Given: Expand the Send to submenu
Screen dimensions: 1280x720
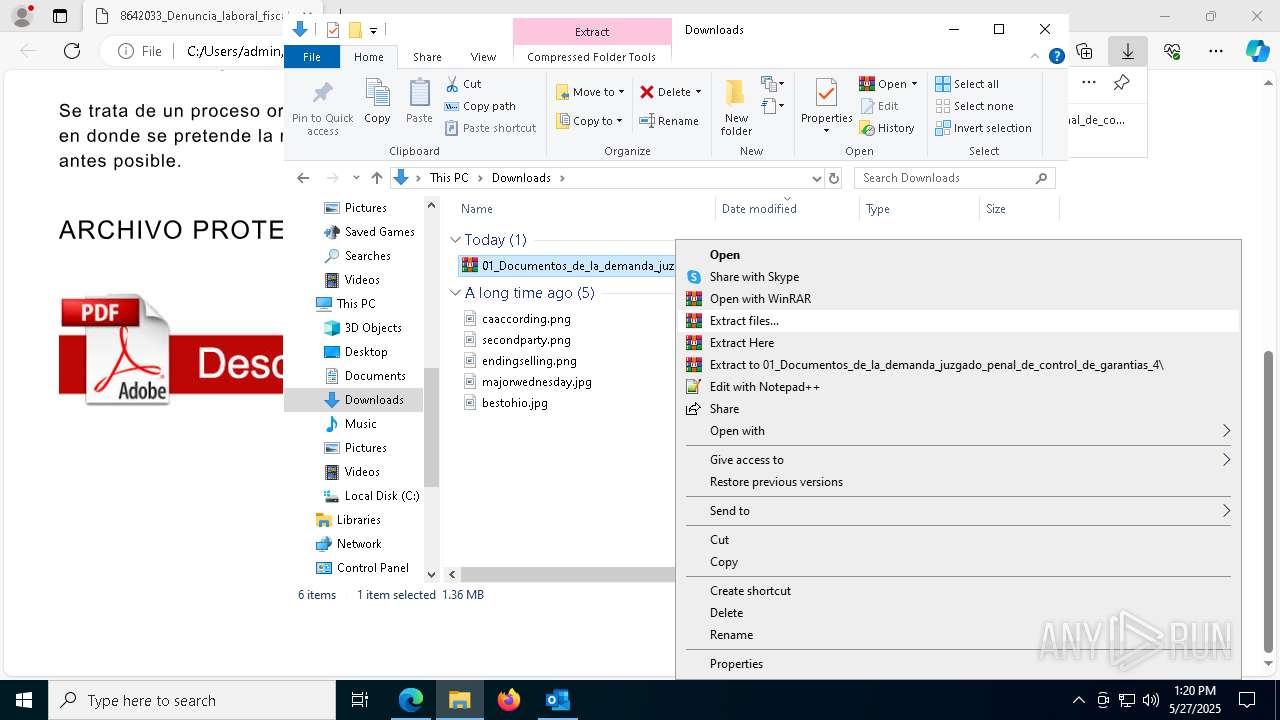Looking at the screenshot, I should (x=959, y=511).
